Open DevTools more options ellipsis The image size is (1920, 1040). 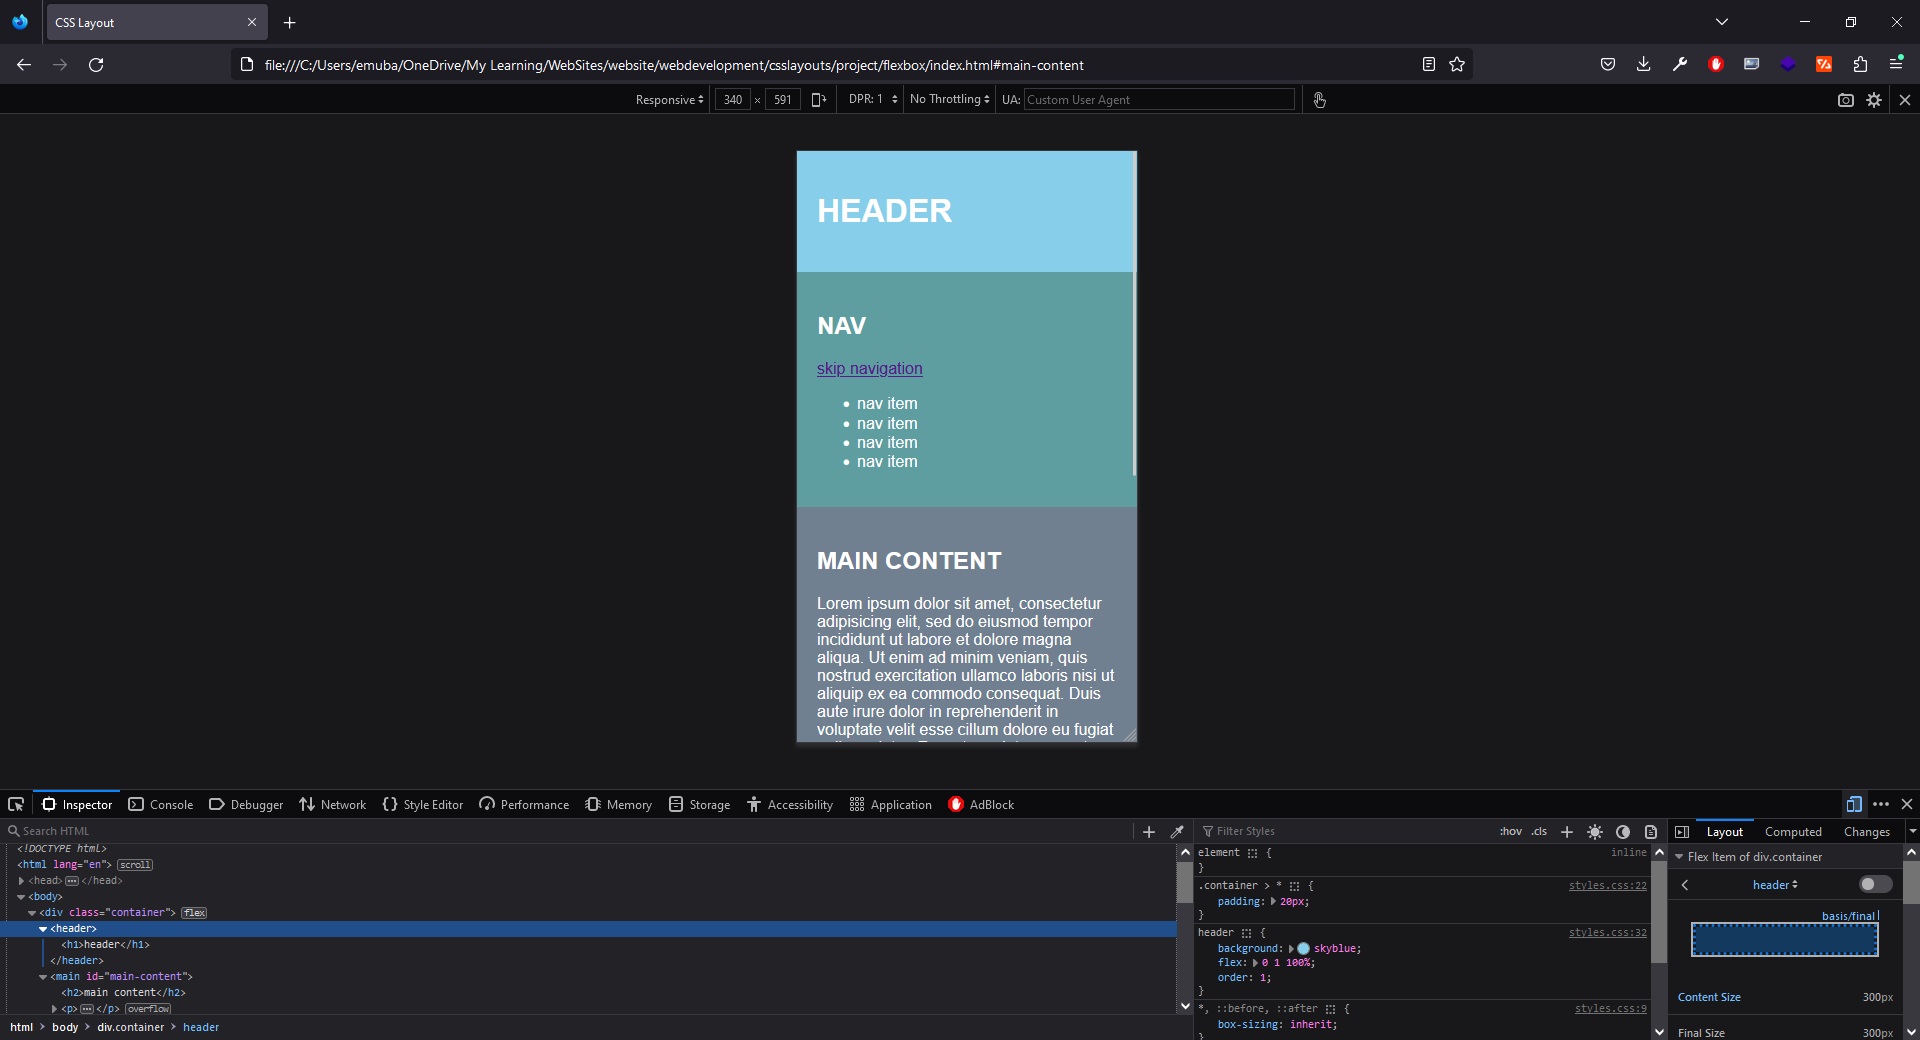click(1881, 804)
